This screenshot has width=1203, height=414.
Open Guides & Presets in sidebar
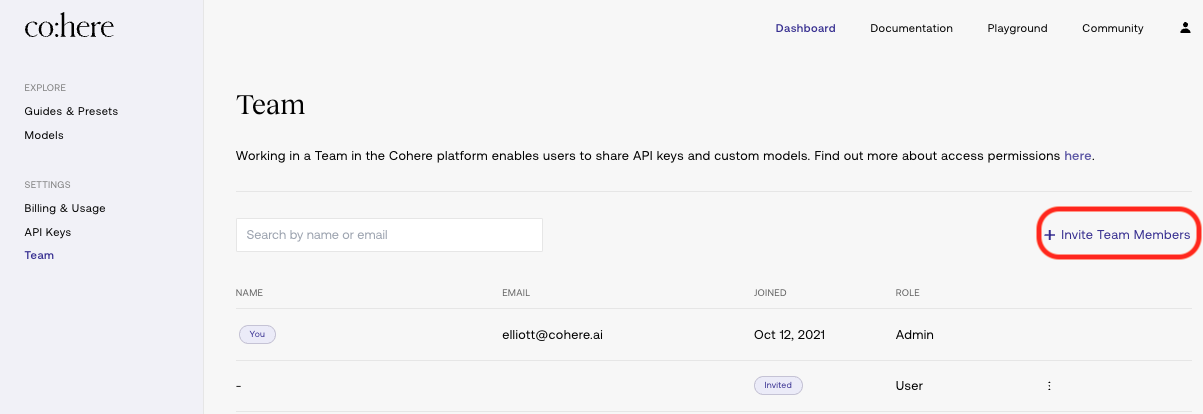tap(71, 111)
